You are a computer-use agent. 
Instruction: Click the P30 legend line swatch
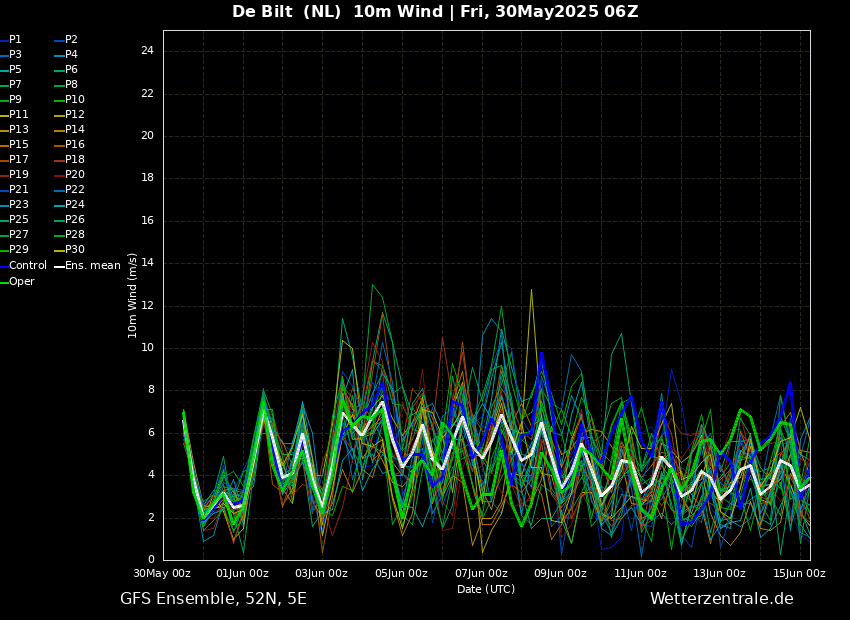click(59, 250)
